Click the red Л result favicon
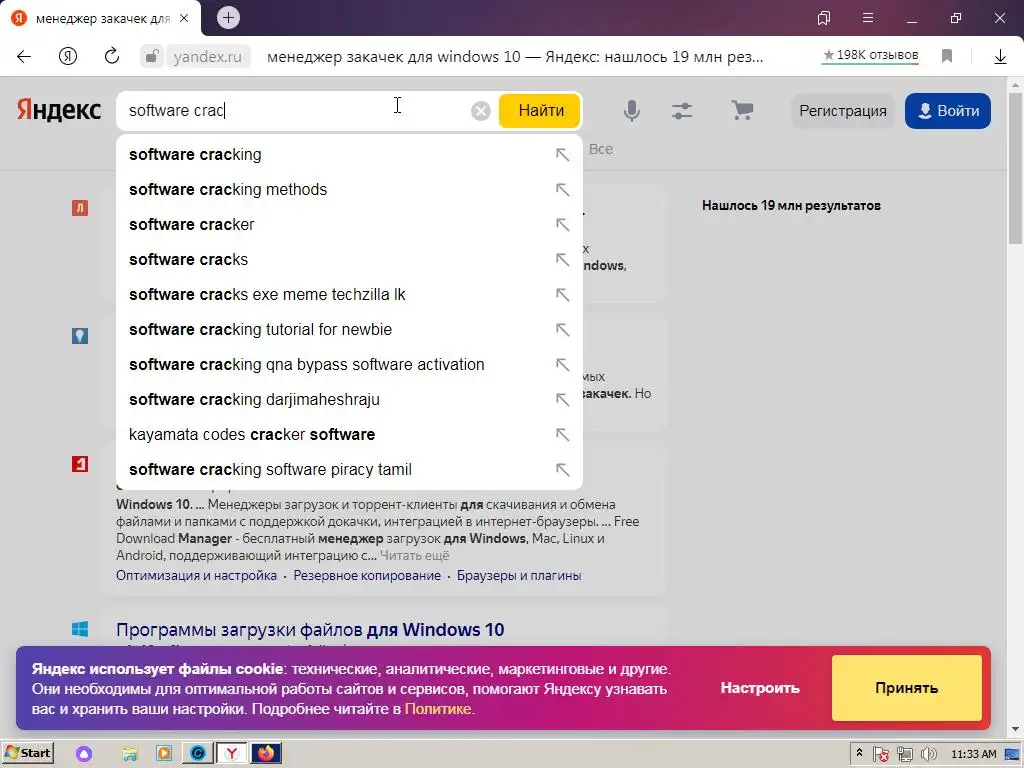1024x768 pixels. (80, 208)
